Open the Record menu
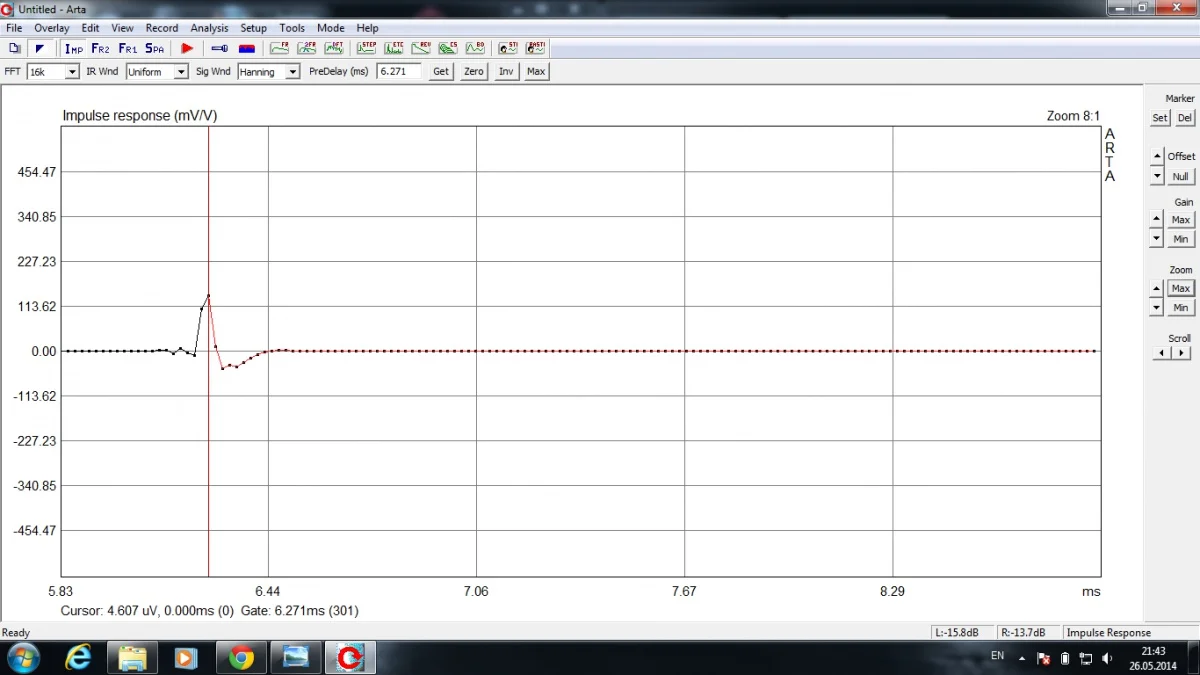1200x675 pixels. click(162, 28)
